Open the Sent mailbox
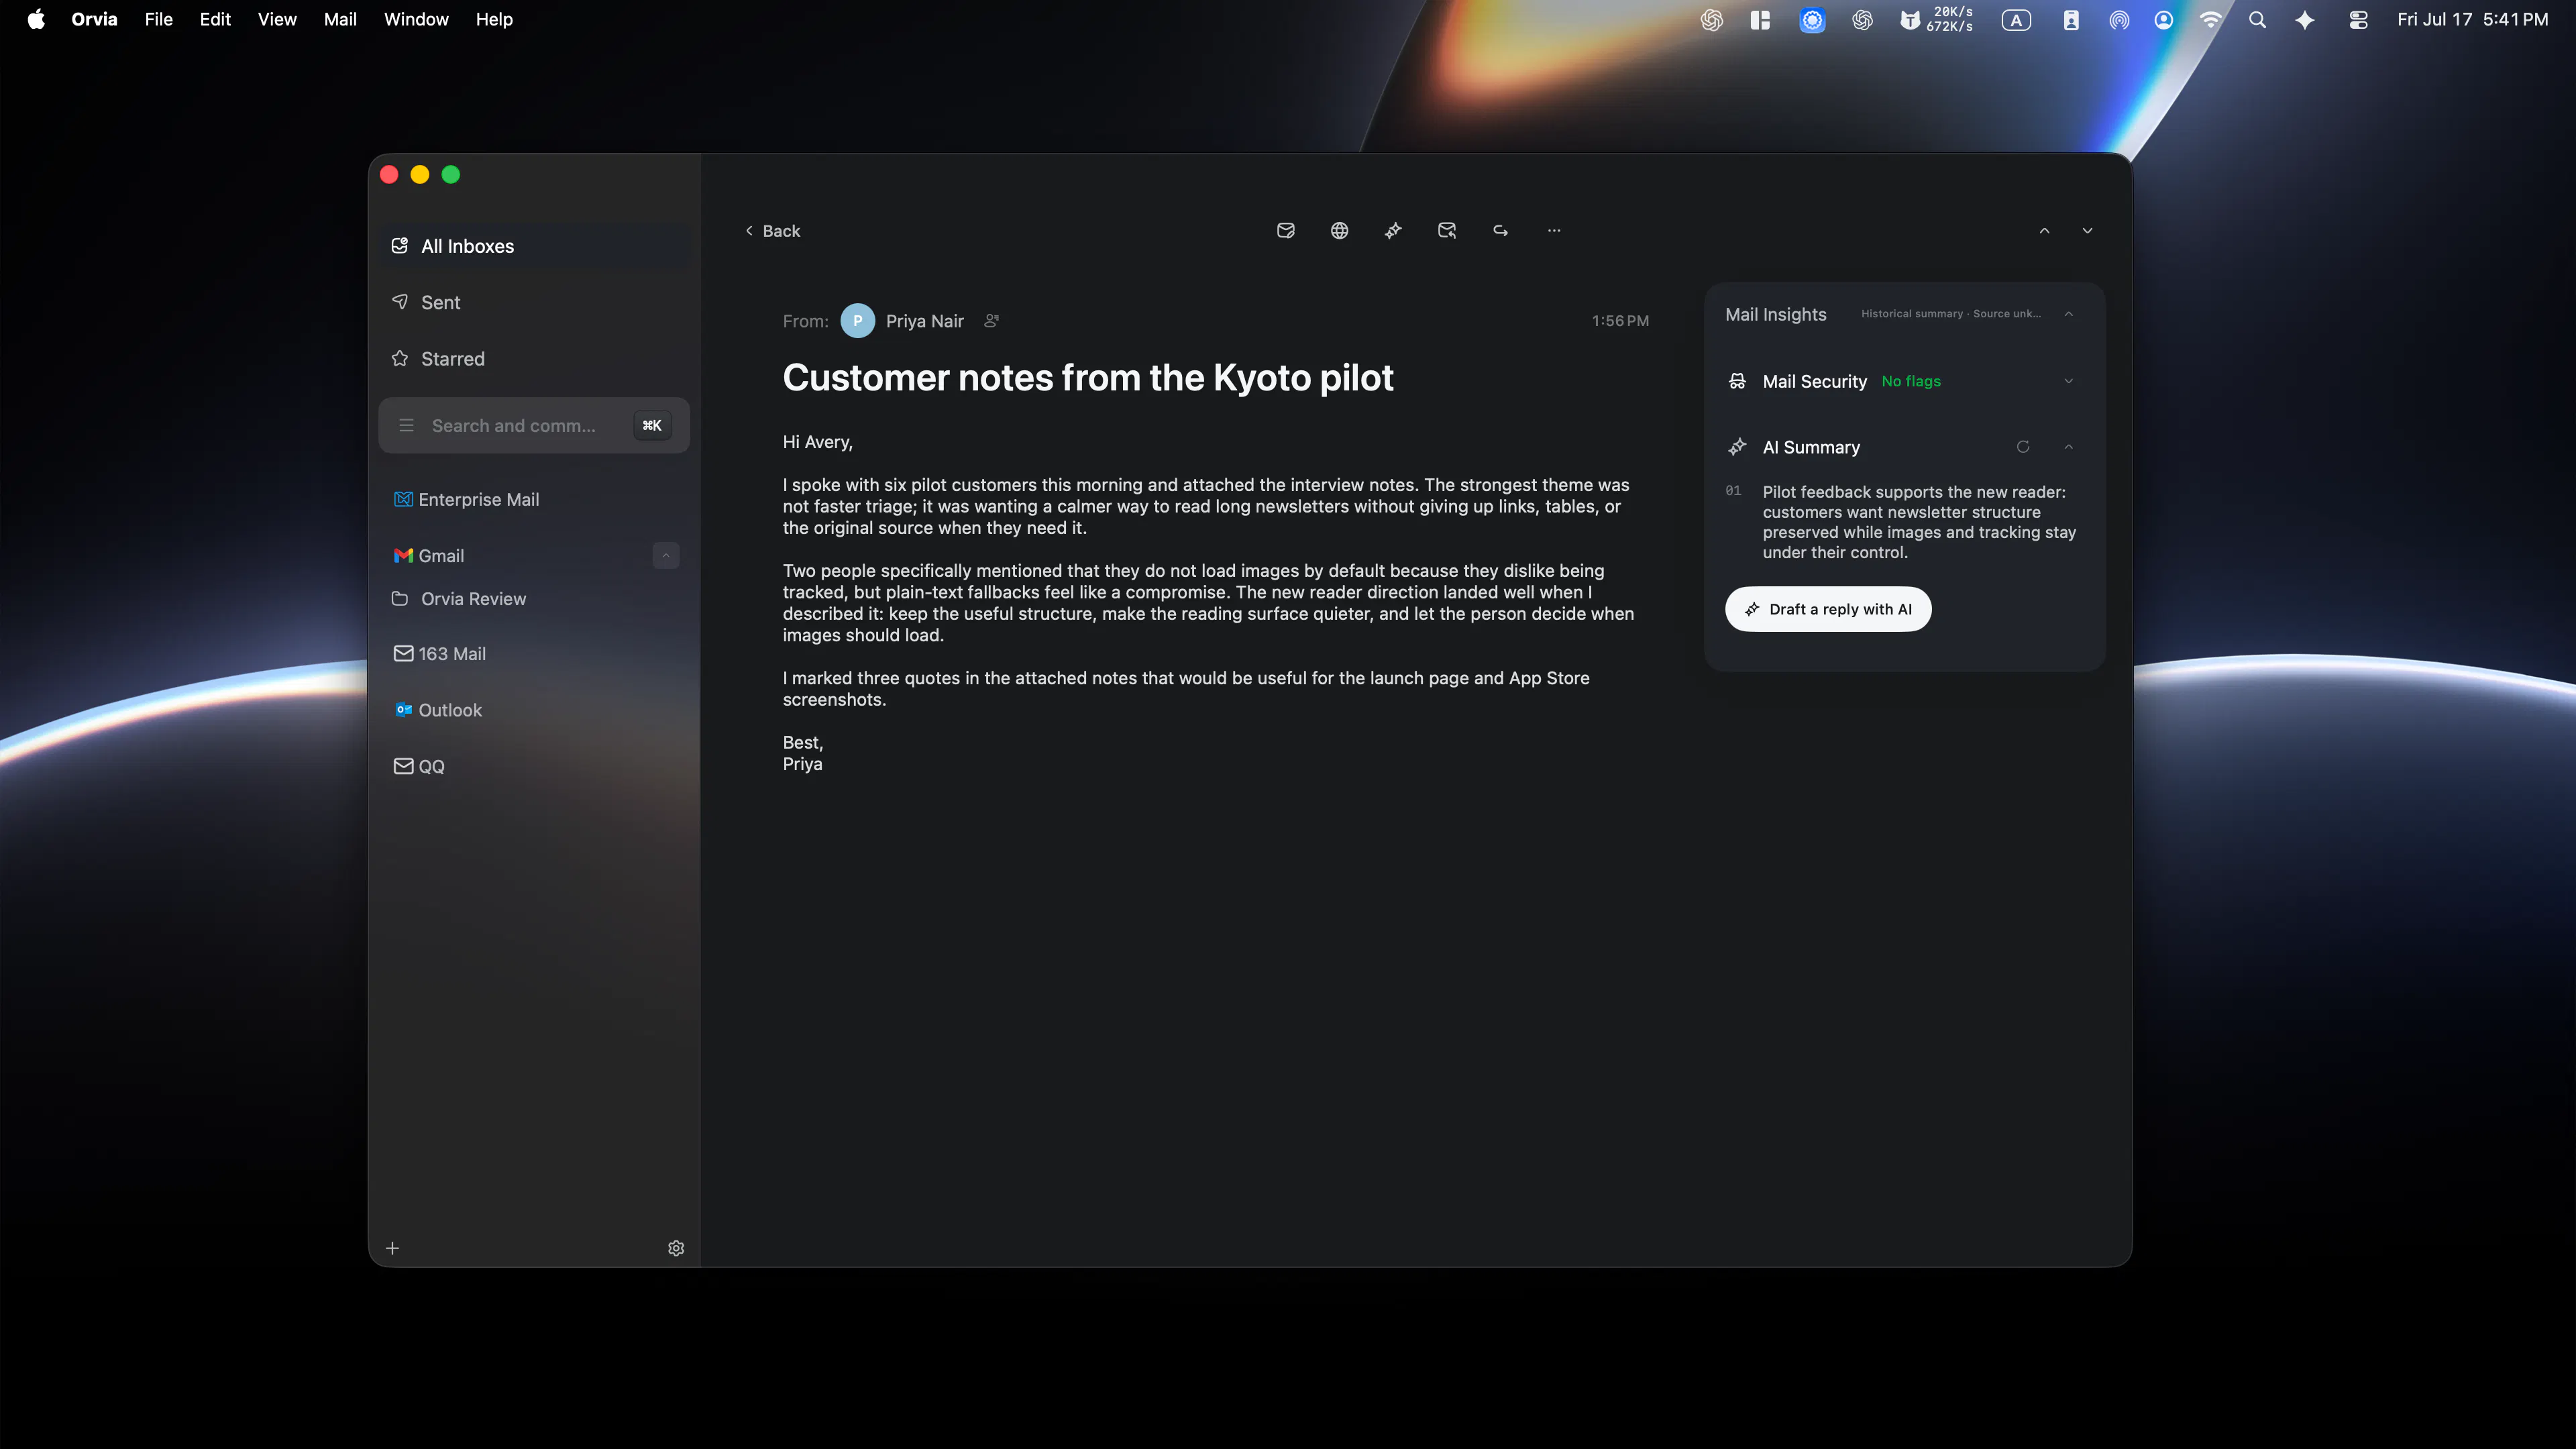Image resolution: width=2576 pixels, height=1449 pixels. [534, 302]
